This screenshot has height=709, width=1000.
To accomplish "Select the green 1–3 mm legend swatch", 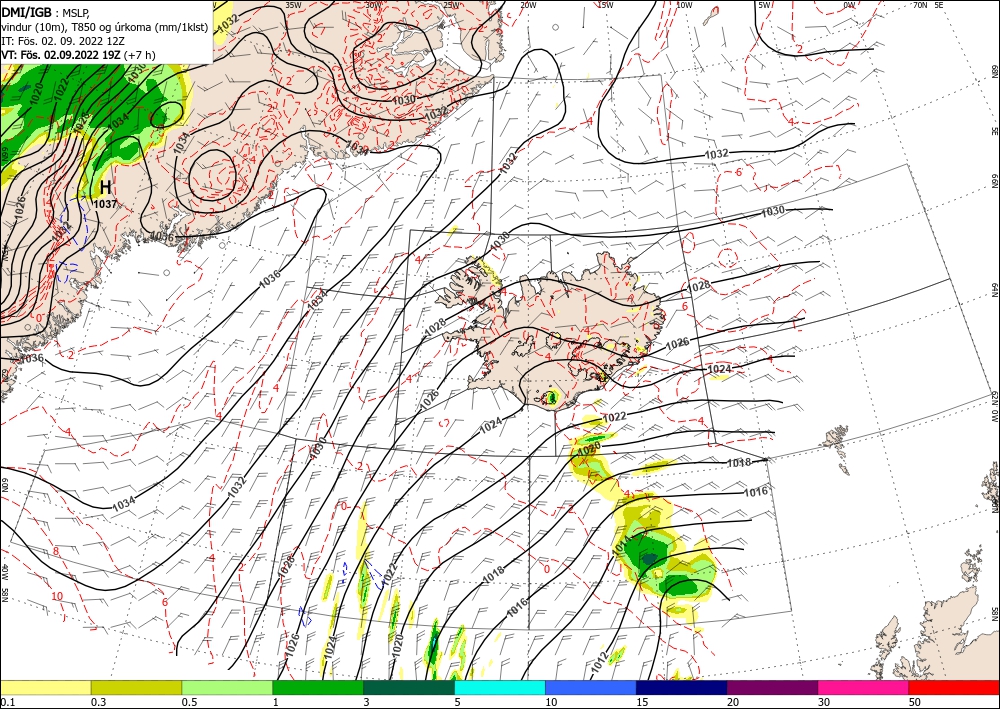I will click(318, 687).
